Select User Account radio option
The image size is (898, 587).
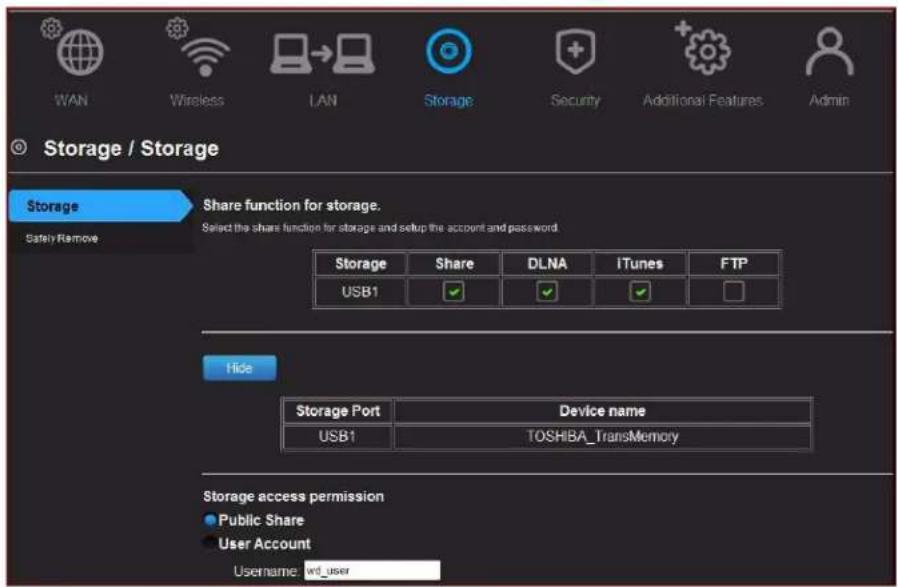pos(210,543)
